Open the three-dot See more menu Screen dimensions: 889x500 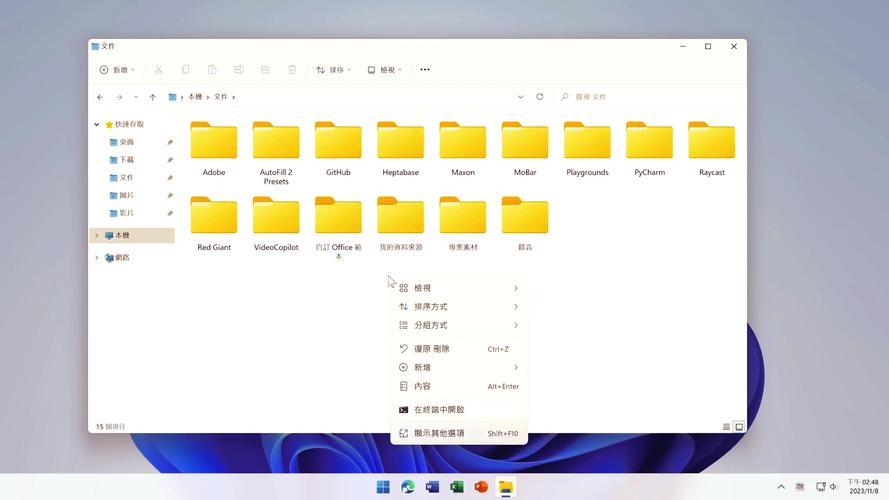click(425, 70)
